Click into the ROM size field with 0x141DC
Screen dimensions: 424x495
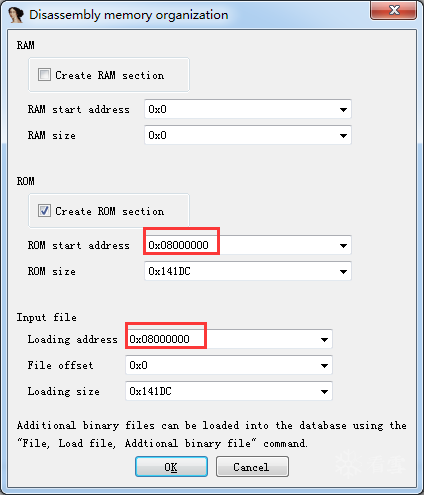(x=241, y=271)
